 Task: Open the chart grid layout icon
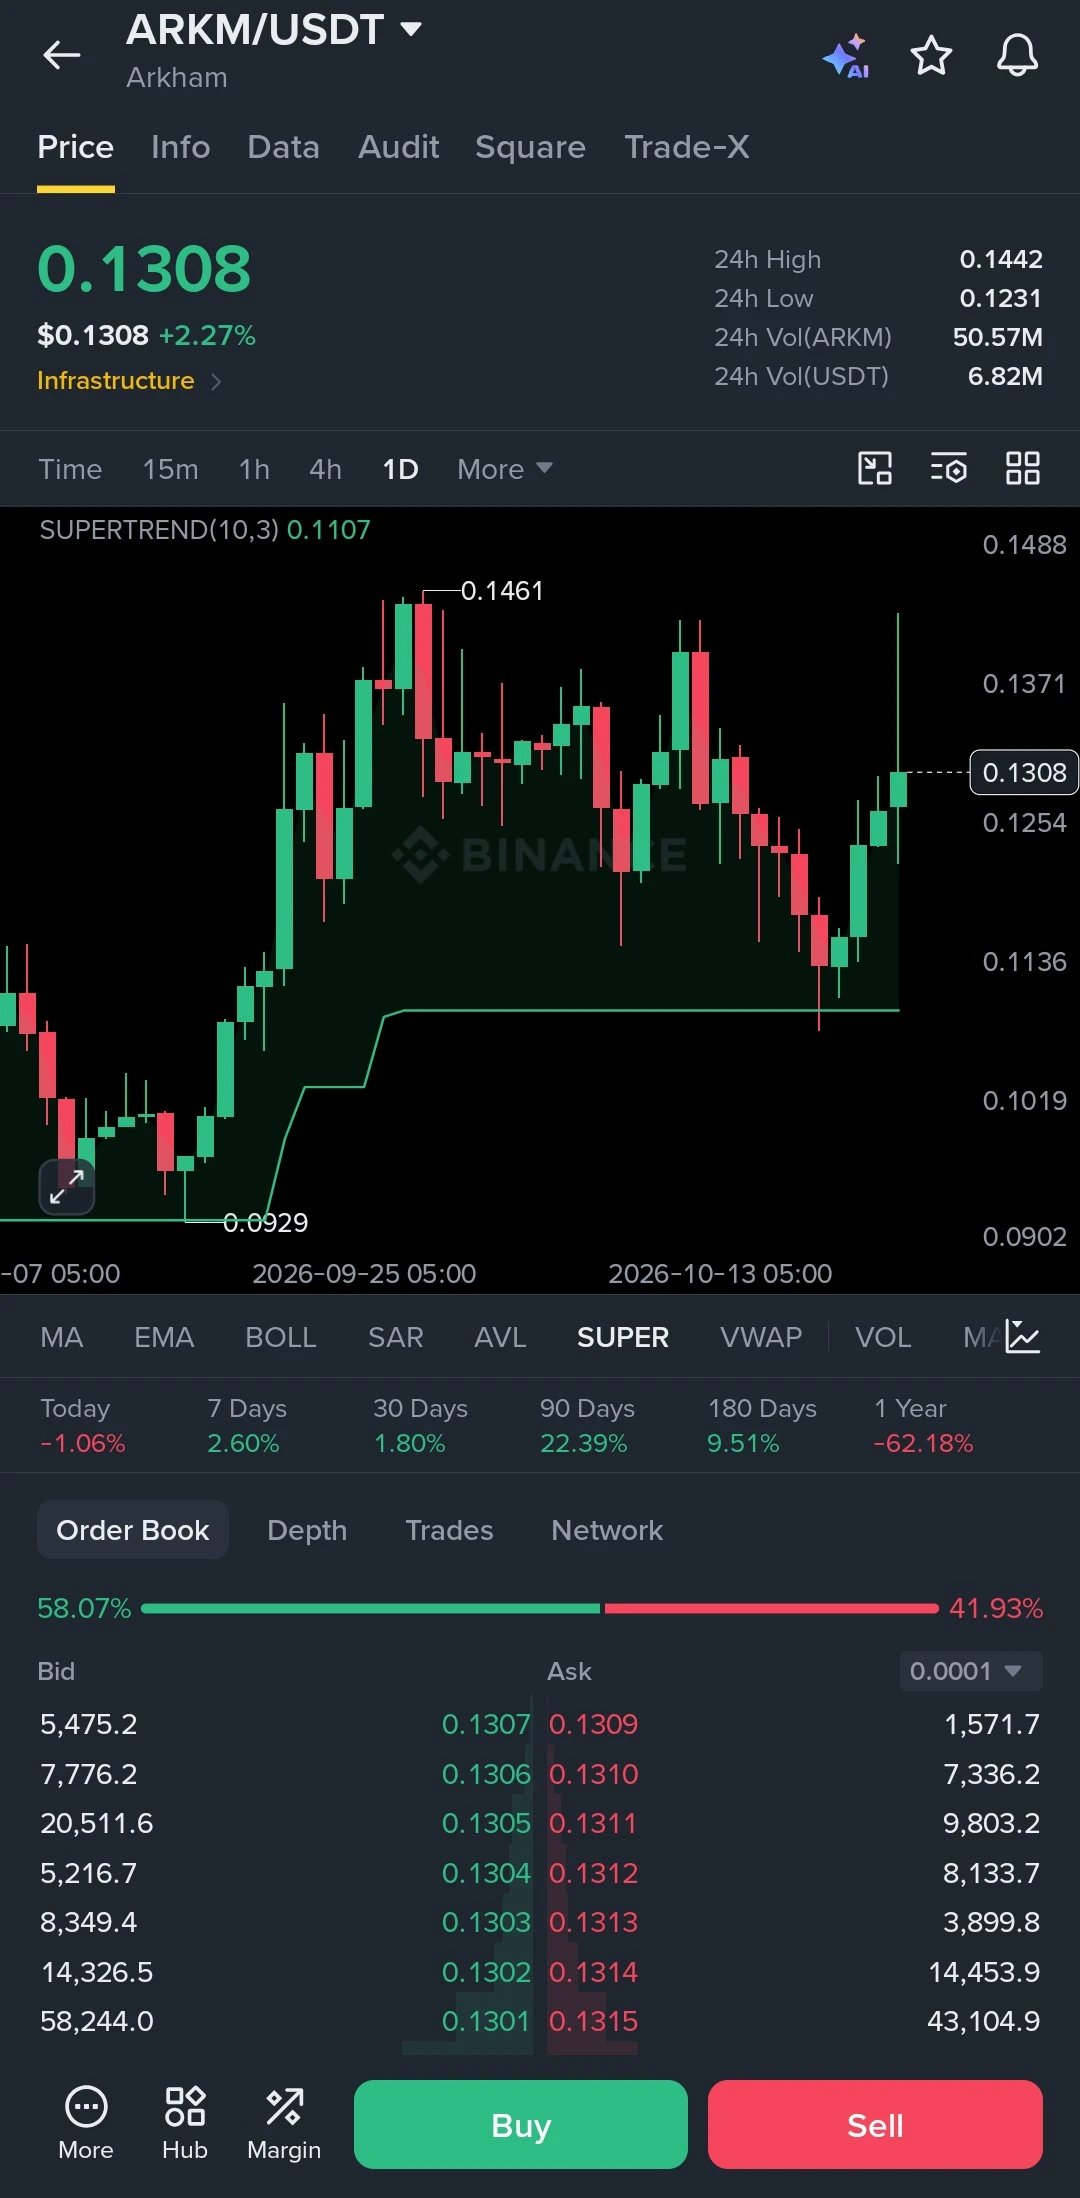(x=1023, y=468)
